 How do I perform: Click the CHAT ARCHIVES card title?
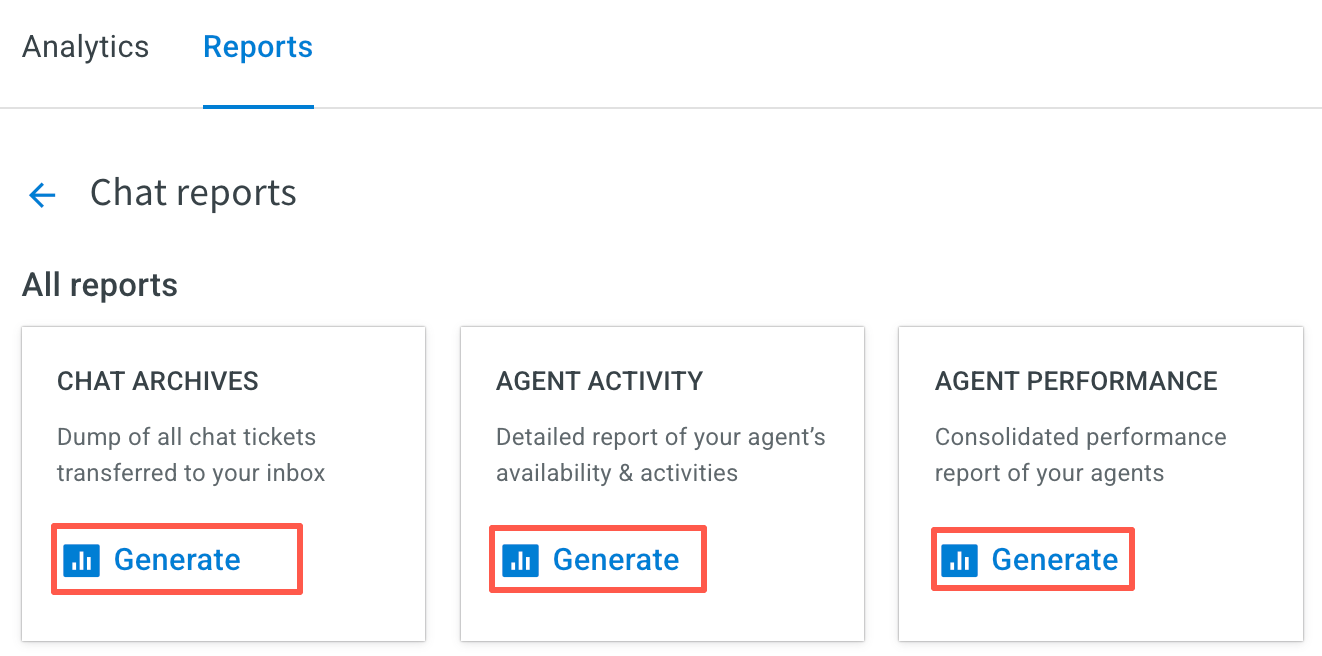[158, 381]
